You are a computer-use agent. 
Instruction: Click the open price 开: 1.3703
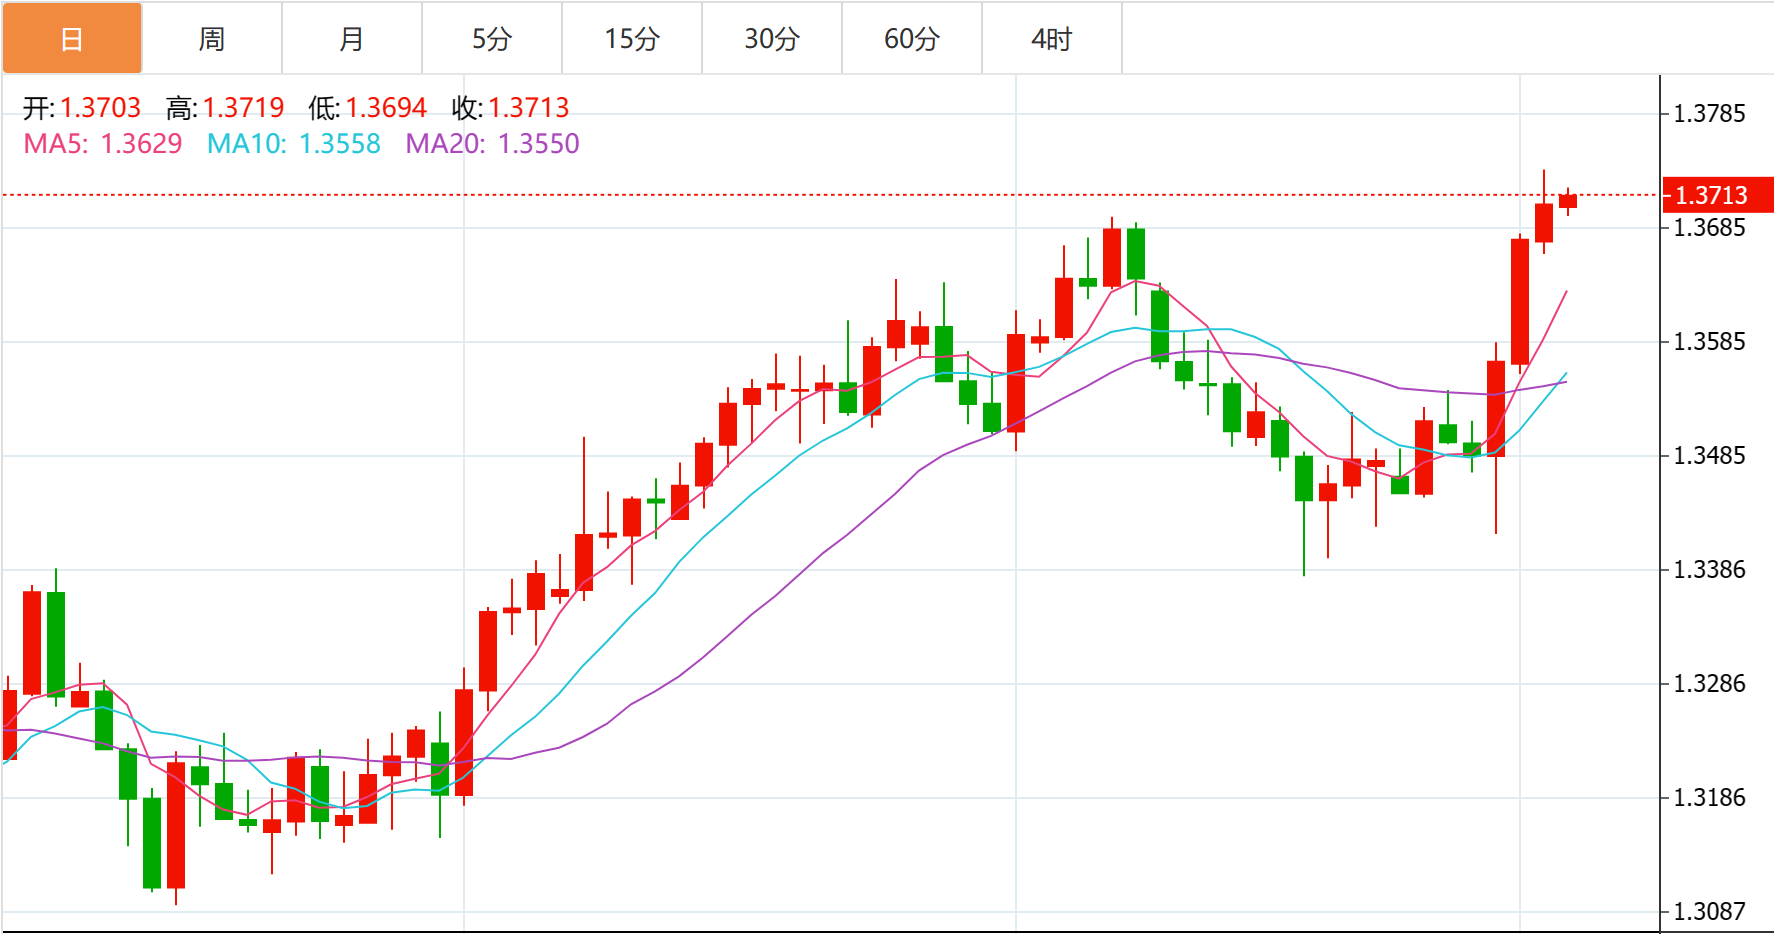click(x=82, y=107)
